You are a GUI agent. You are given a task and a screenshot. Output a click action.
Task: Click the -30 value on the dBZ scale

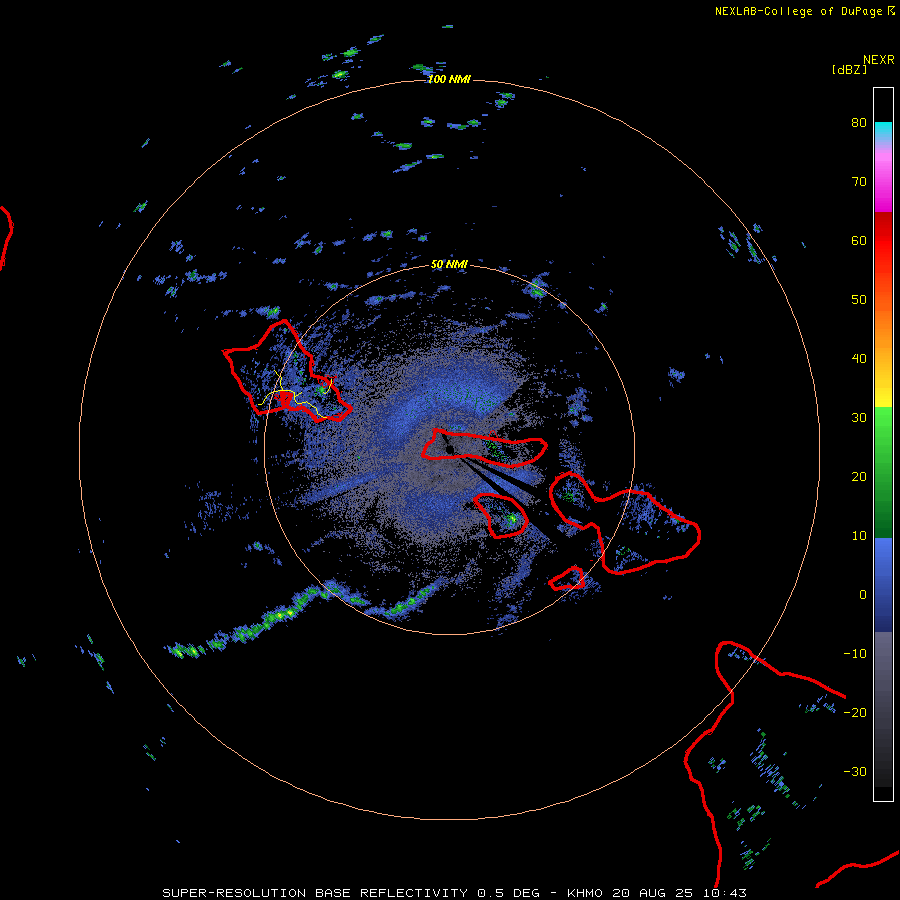855,771
